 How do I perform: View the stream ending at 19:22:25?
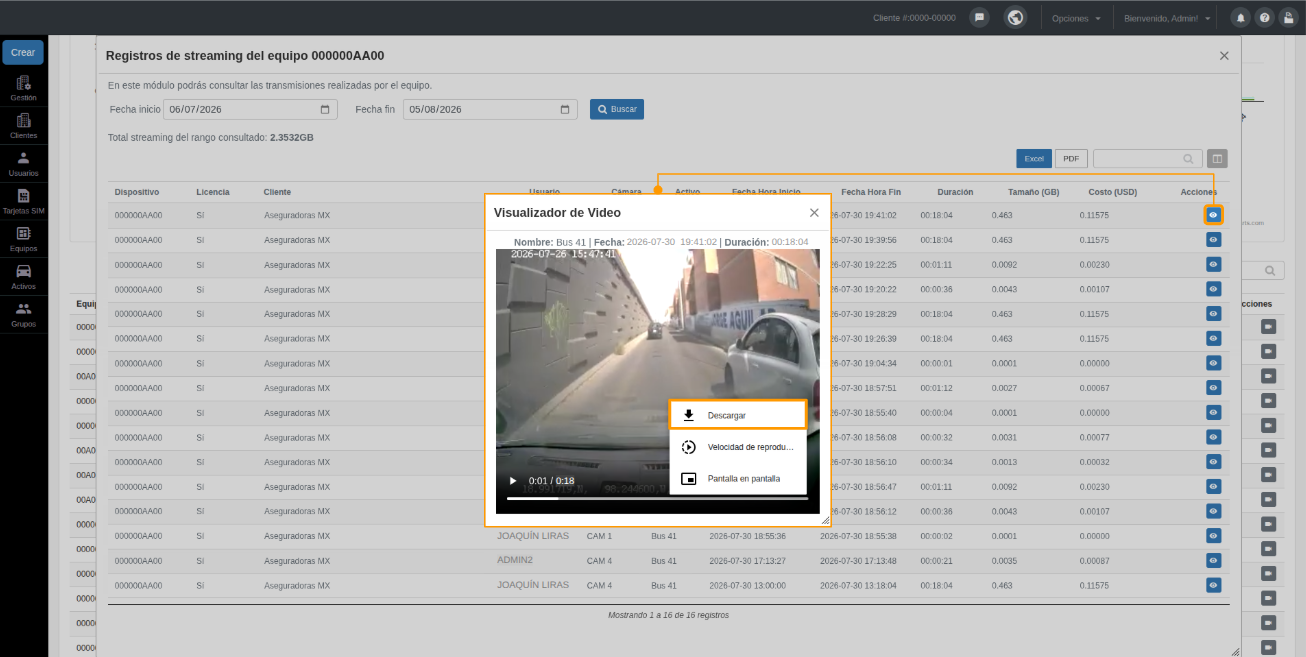(1213, 265)
